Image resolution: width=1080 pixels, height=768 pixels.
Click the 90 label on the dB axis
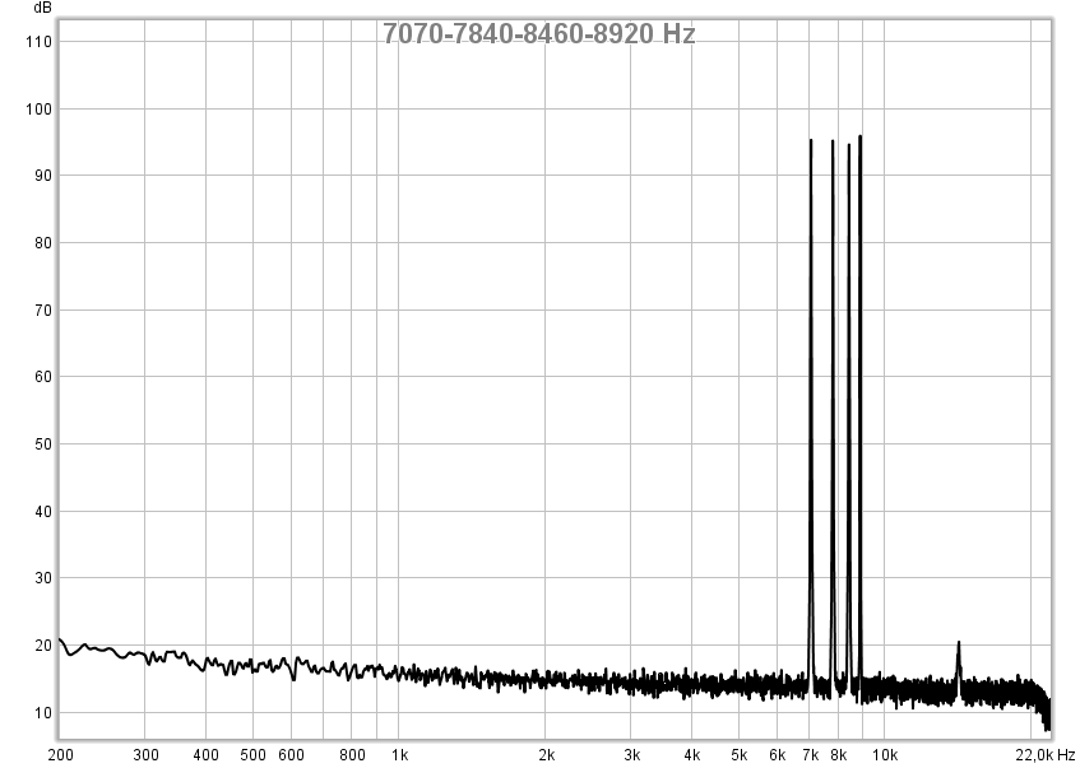point(44,175)
